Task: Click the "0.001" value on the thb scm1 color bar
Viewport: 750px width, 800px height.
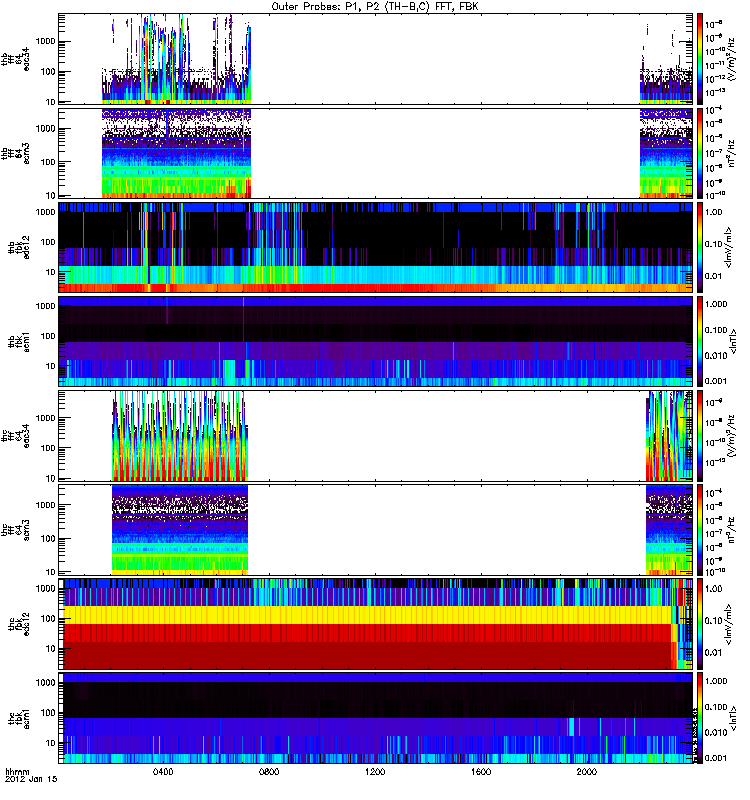Action: 716,381
